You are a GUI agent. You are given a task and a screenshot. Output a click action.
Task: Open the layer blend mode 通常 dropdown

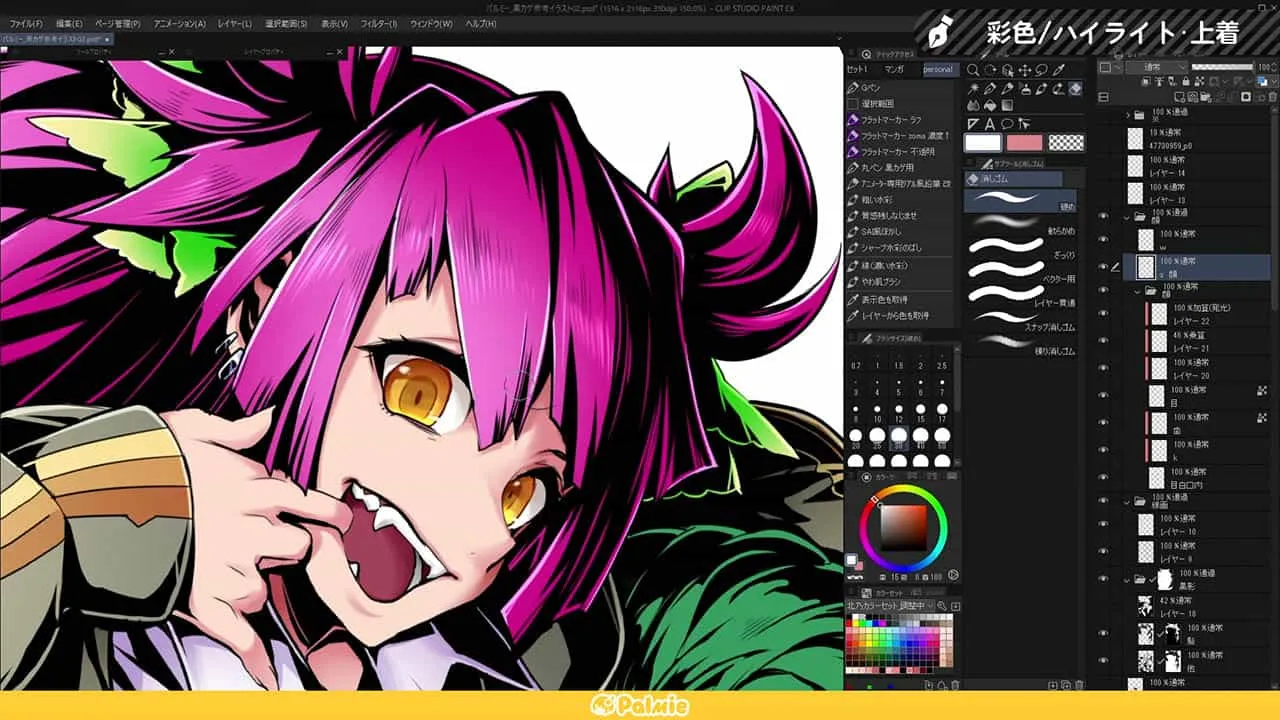coord(1160,66)
